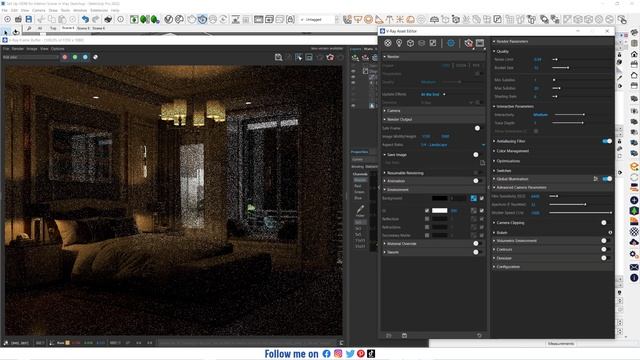Click the Background color swatch
640x360 pixels.
click(440, 198)
